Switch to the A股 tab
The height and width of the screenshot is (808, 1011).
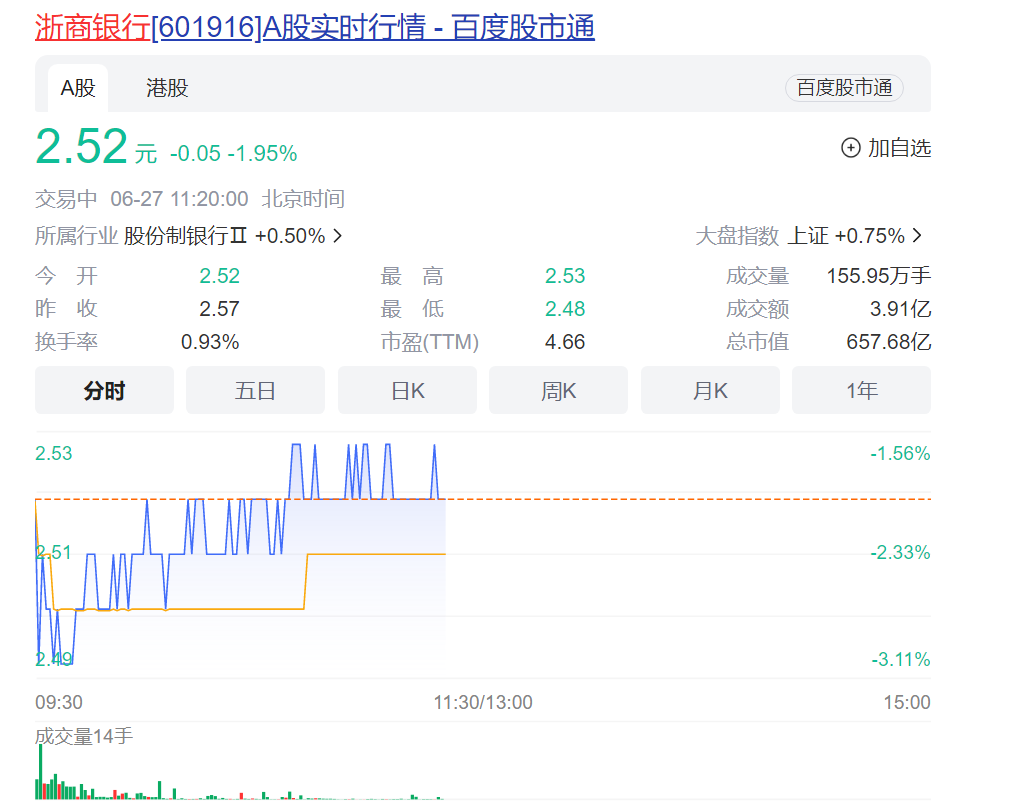pyautogui.click(x=78, y=88)
